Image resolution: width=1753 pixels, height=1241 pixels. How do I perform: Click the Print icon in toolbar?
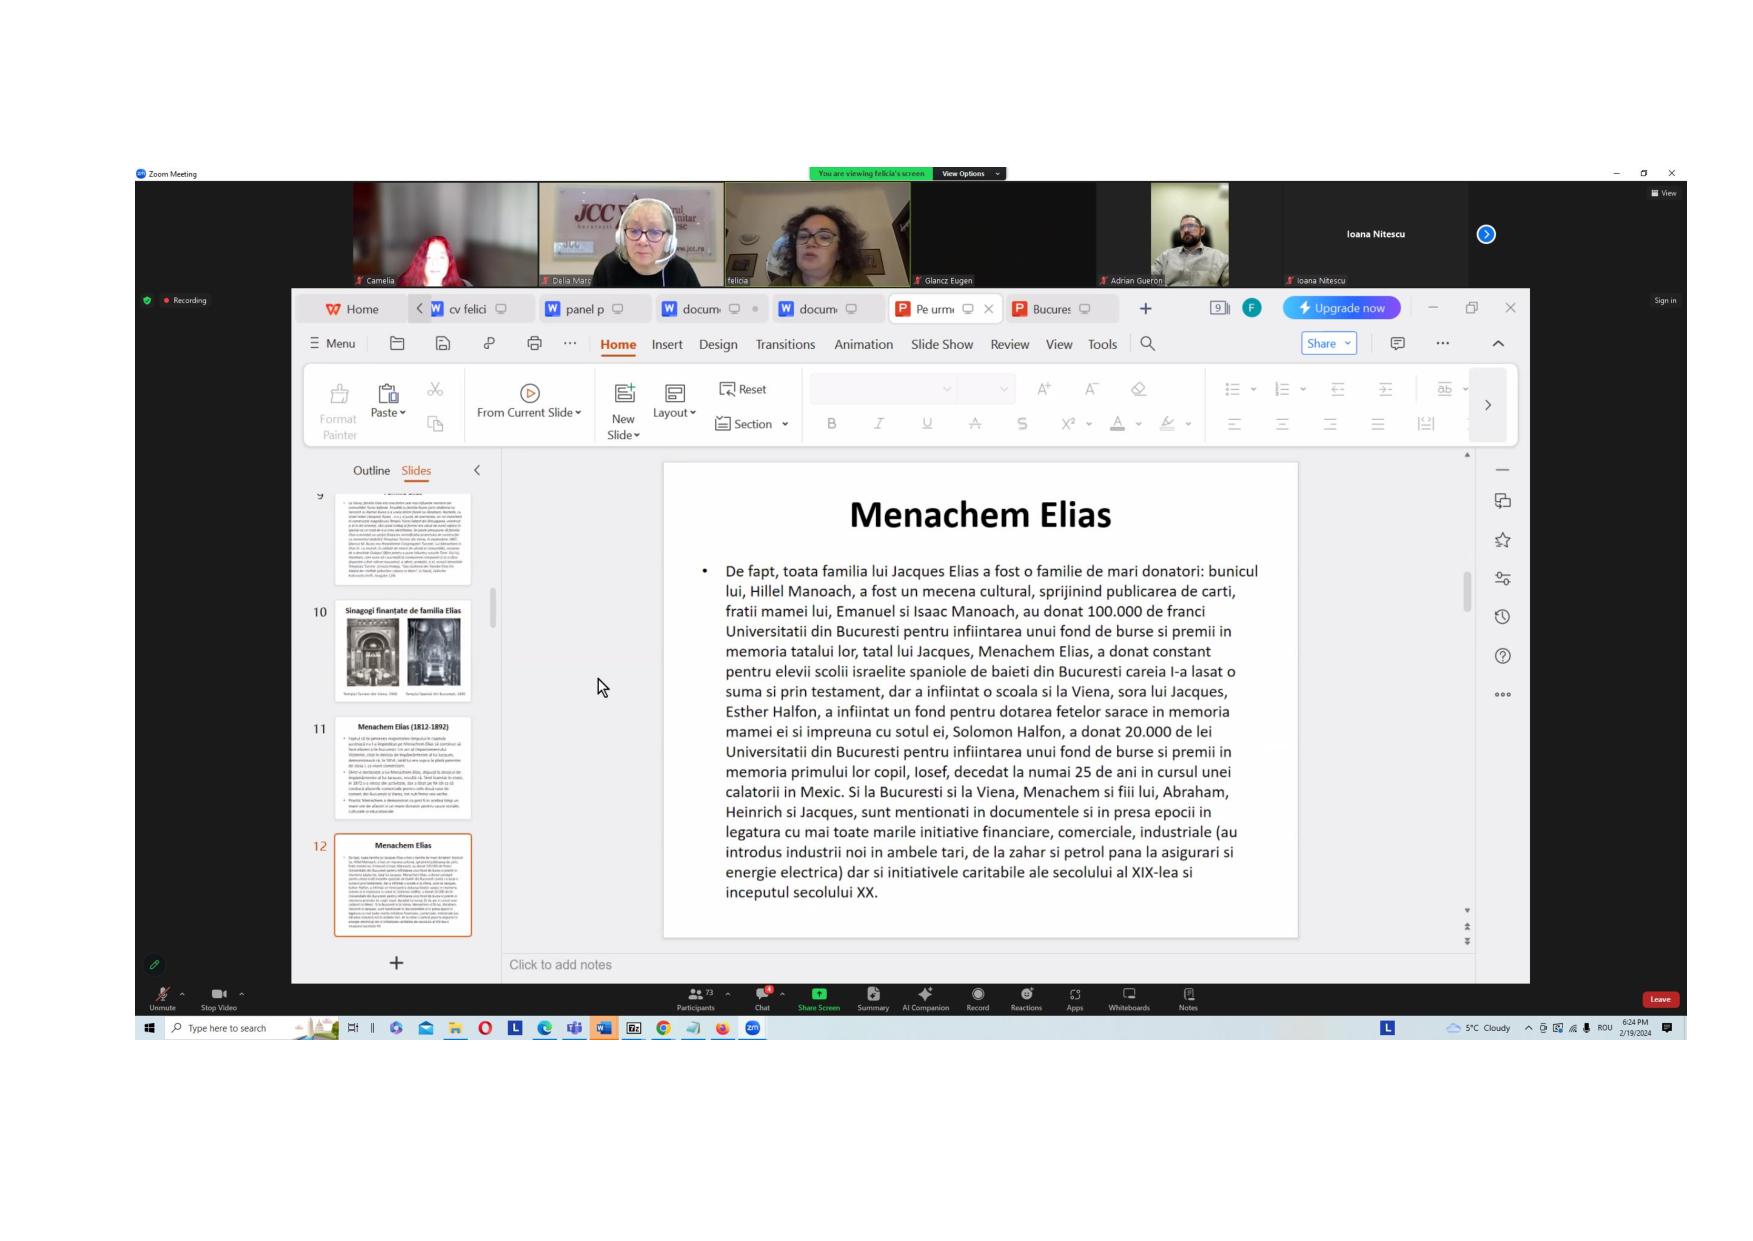pyautogui.click(x=535, y=344)
